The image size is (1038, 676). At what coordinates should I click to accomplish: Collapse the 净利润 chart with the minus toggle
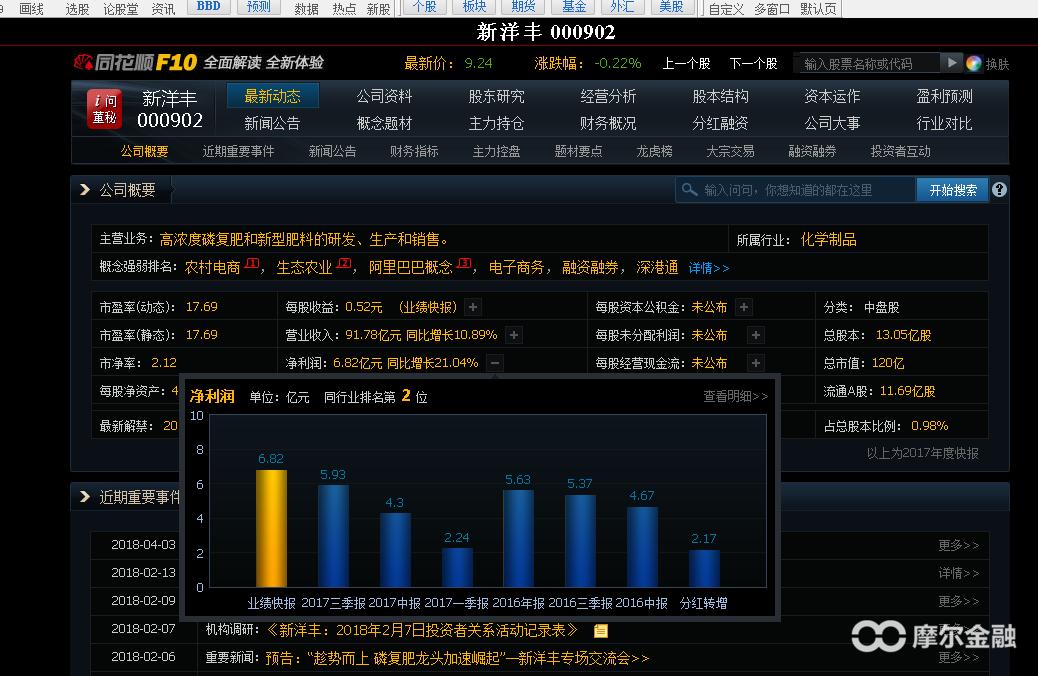(x=494, y=363)
